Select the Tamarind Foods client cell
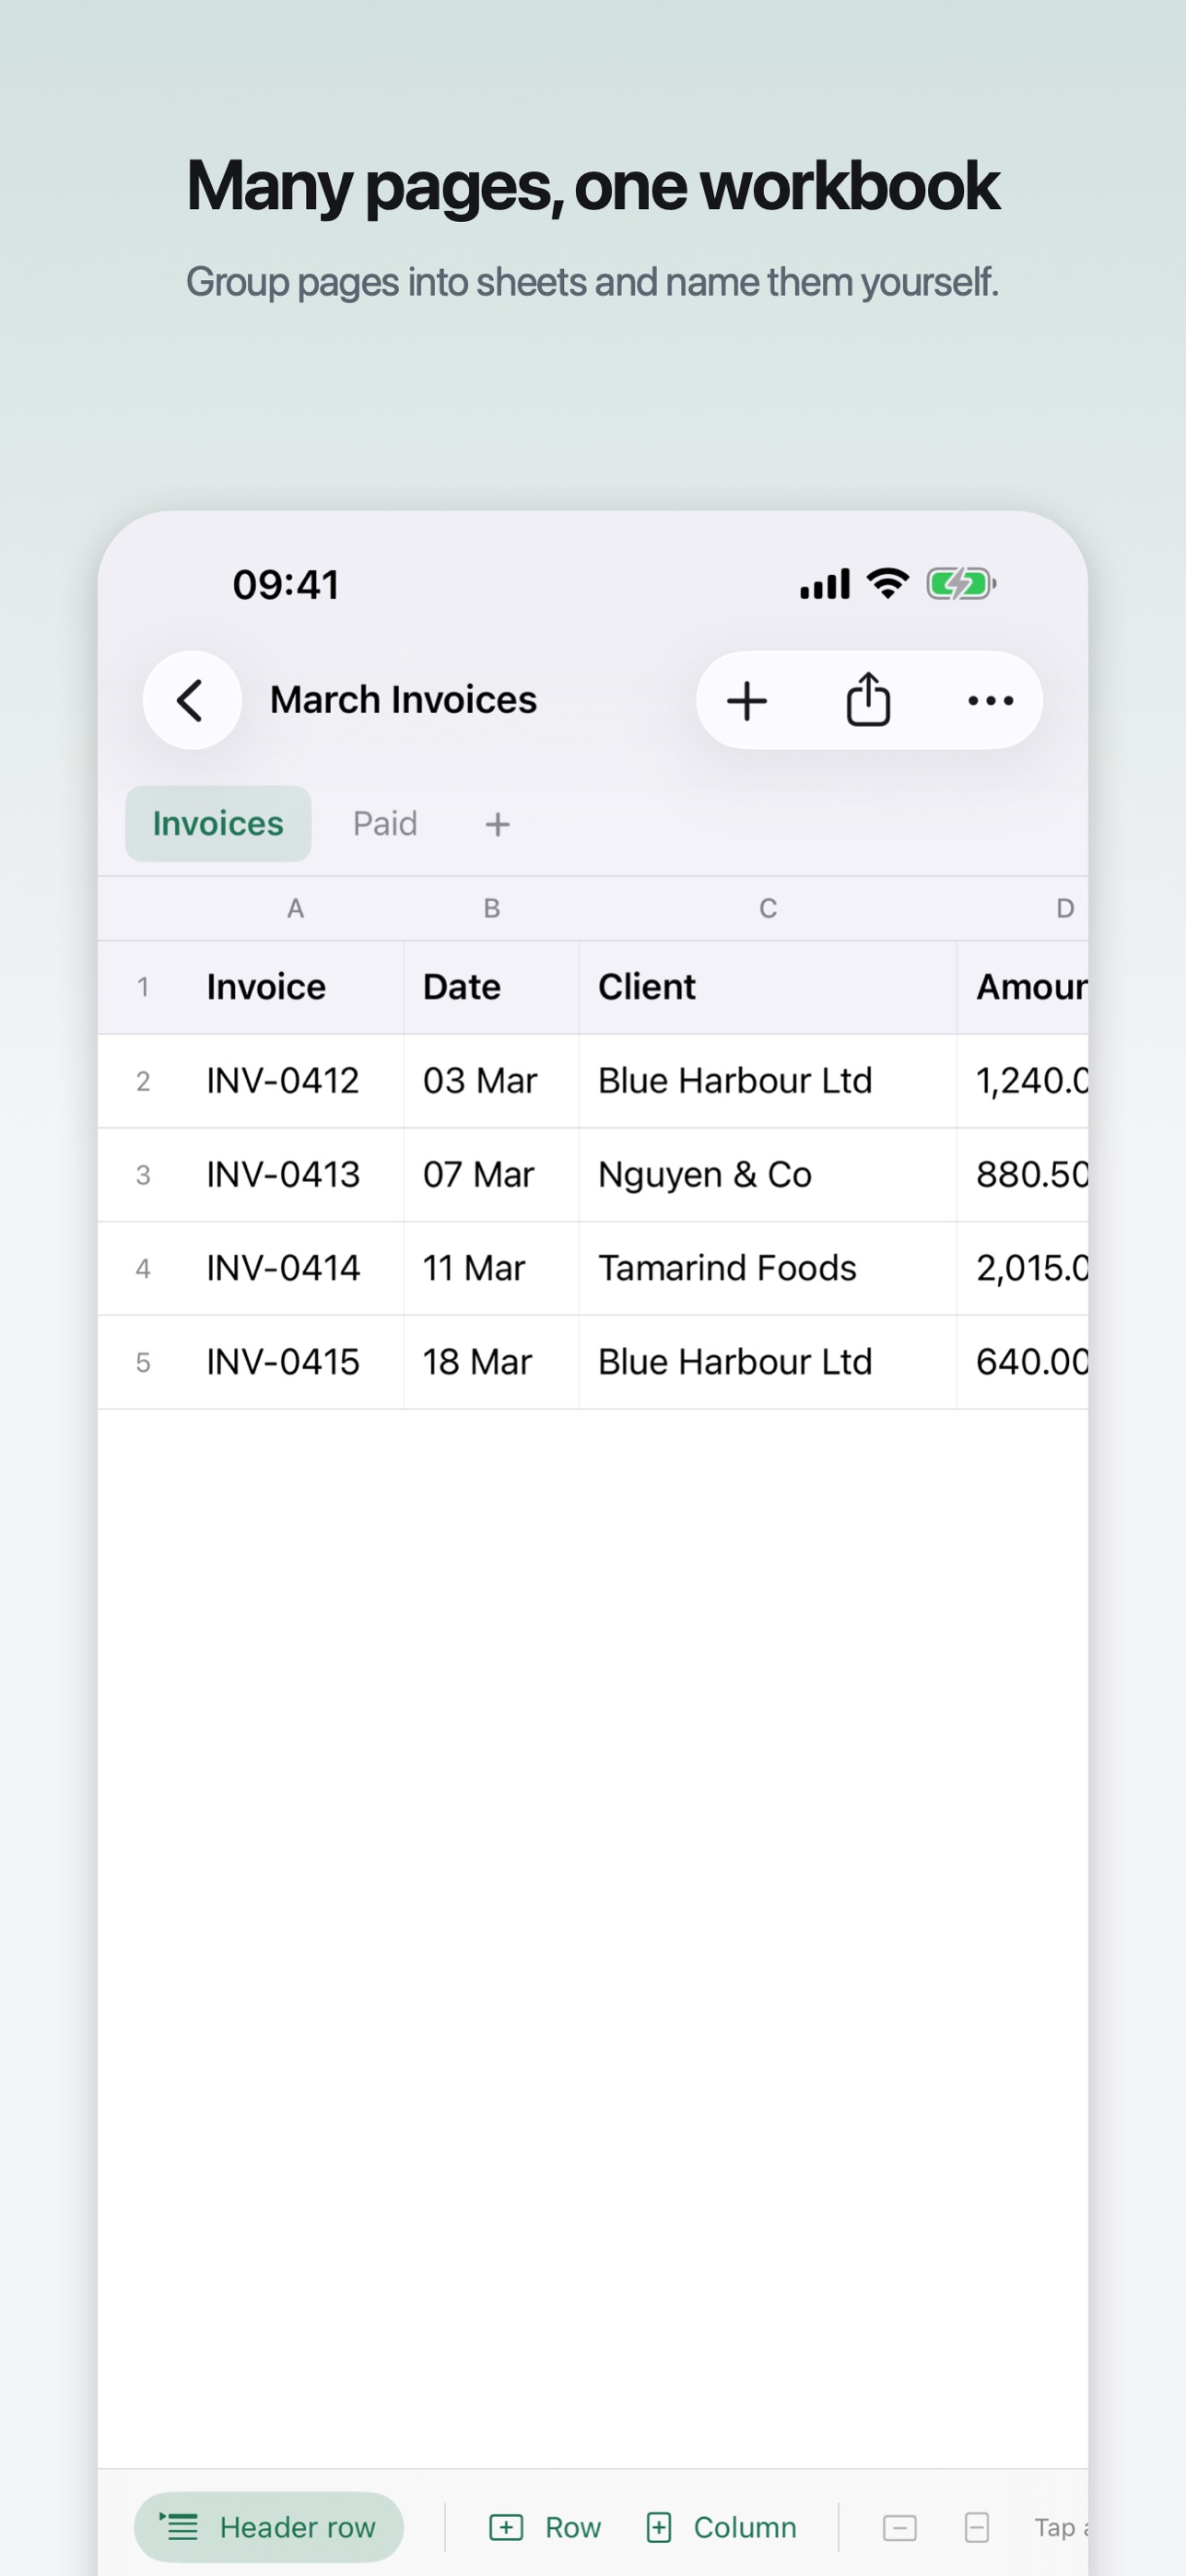 pos(767,1268)
